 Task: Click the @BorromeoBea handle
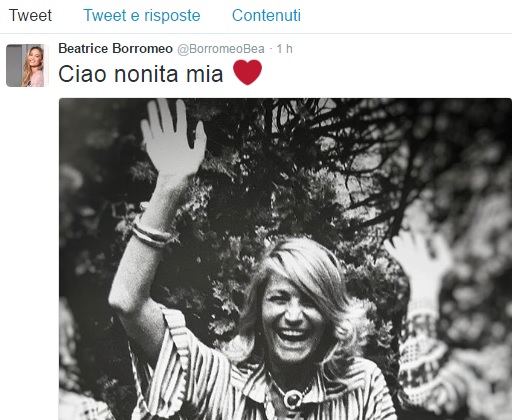tap(221, 49)
